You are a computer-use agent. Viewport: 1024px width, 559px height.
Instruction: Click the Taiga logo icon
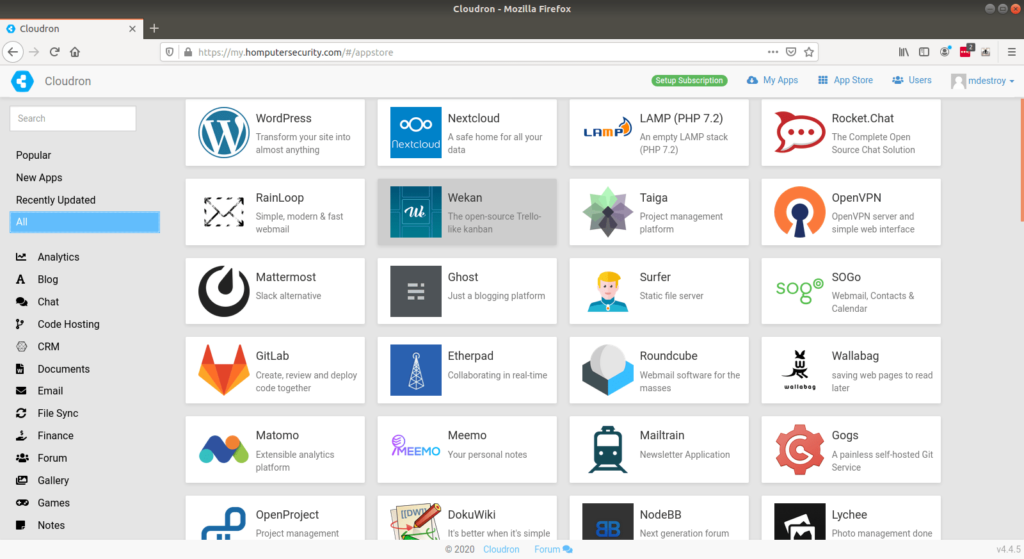(x=607, y=212)
